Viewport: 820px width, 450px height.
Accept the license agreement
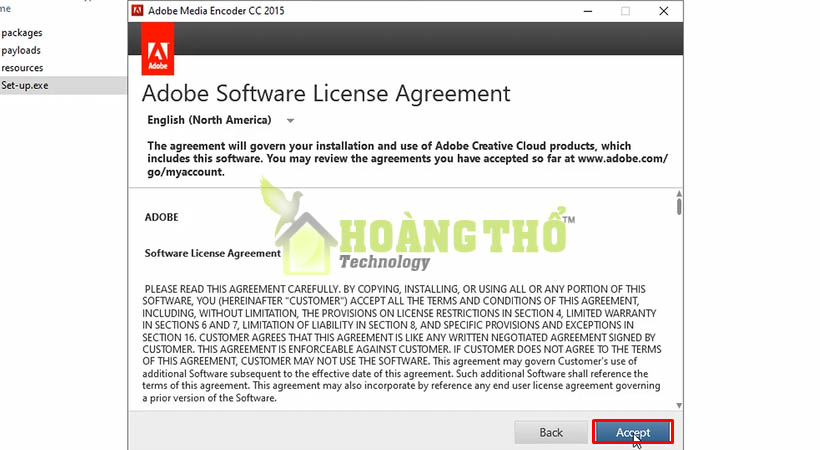[x=632, y=432]
